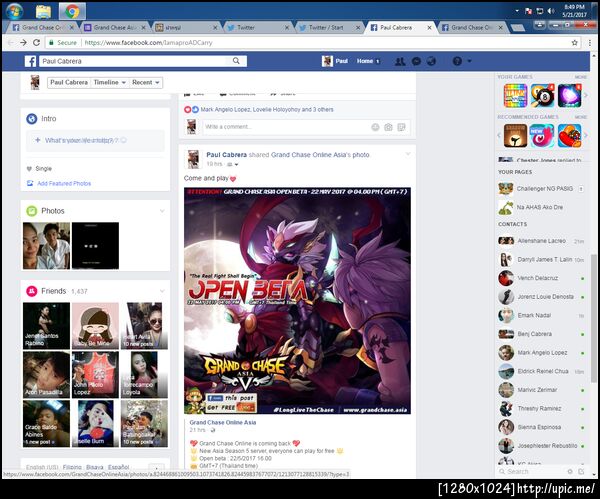The height and width of the screenshot is (499, 600).
Task: Expand the Friends section chevron
Action: coord(162,291)
